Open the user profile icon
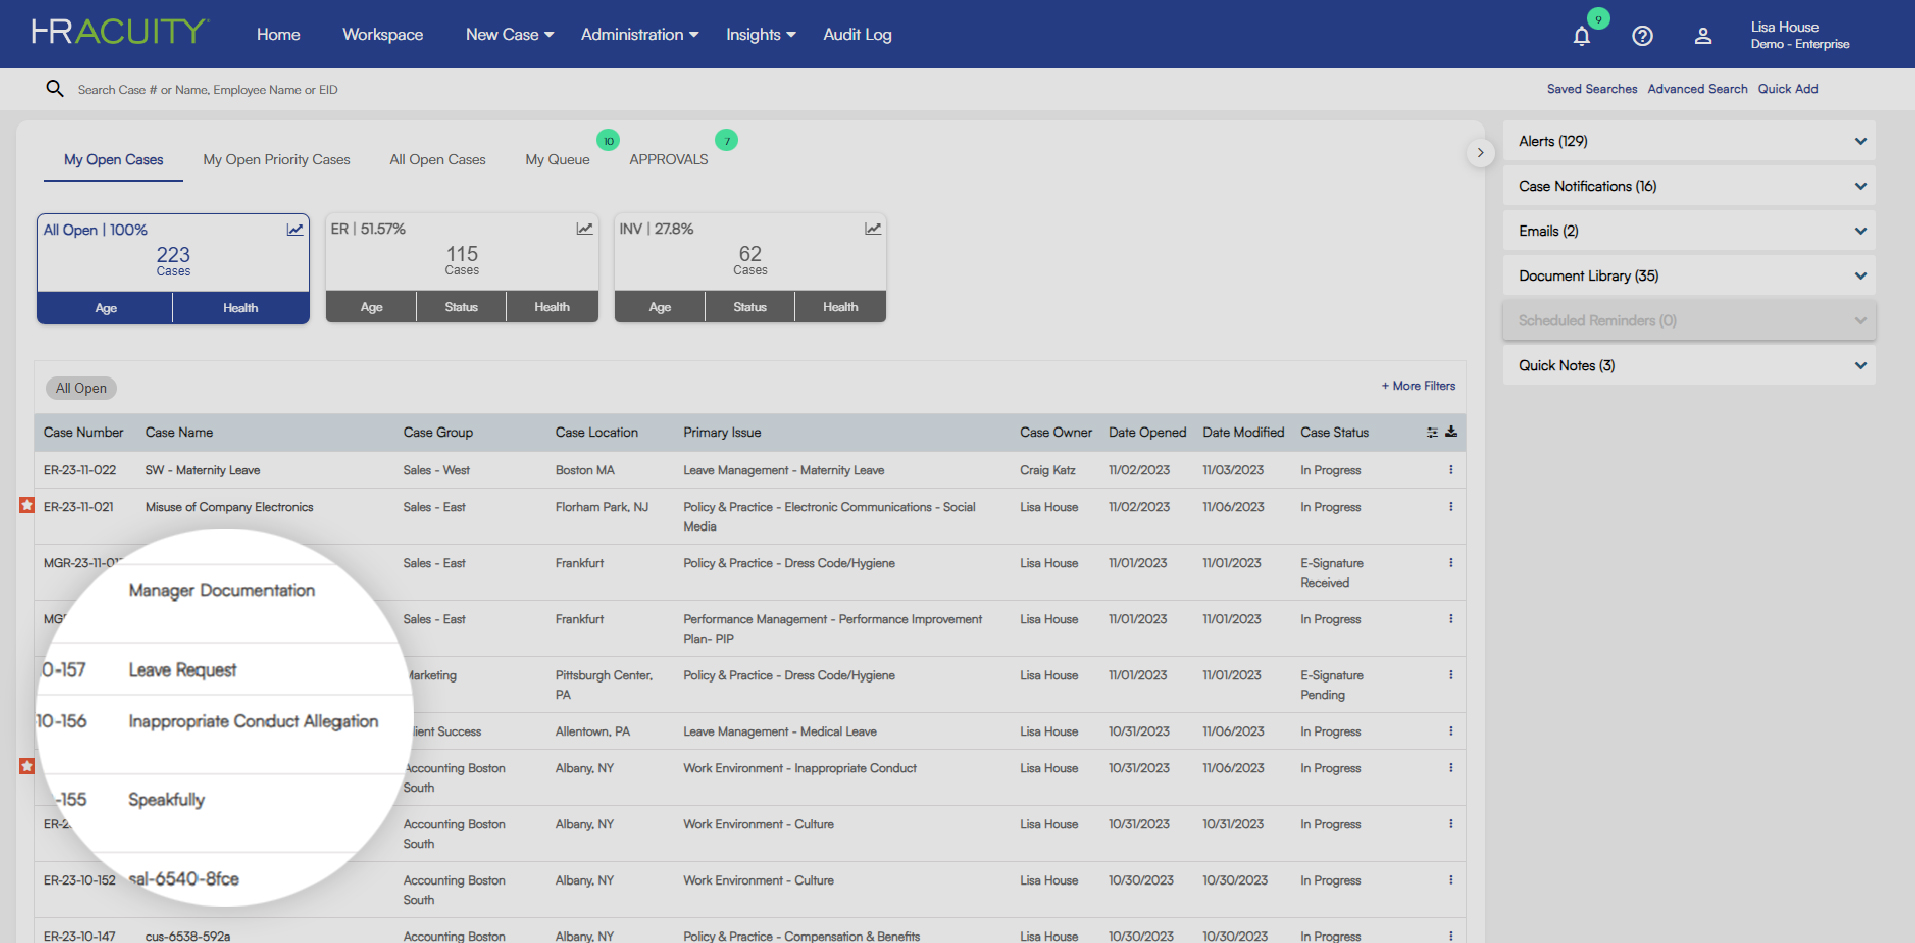The image size is (1915, 943). (x=1703, y=36)
